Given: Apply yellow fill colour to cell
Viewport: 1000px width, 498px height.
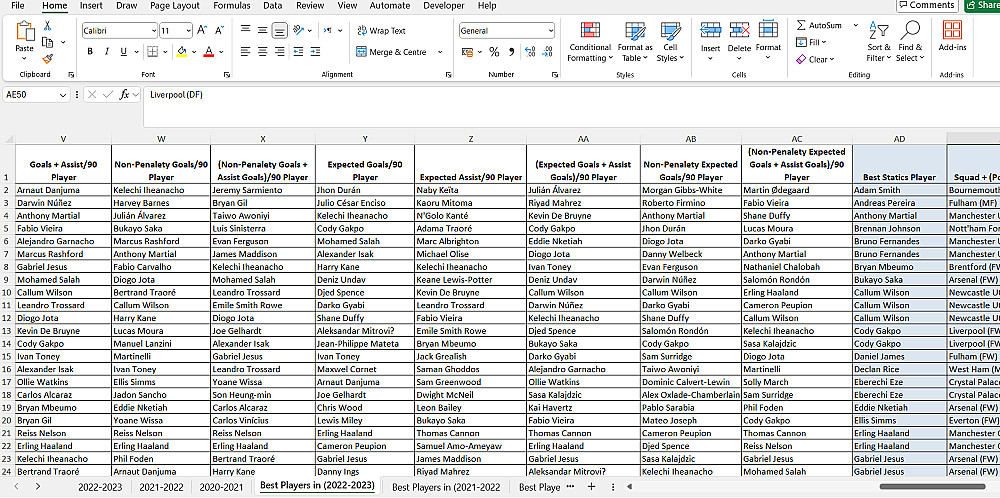Looking at the screenshot, I should tap(182, 52).
